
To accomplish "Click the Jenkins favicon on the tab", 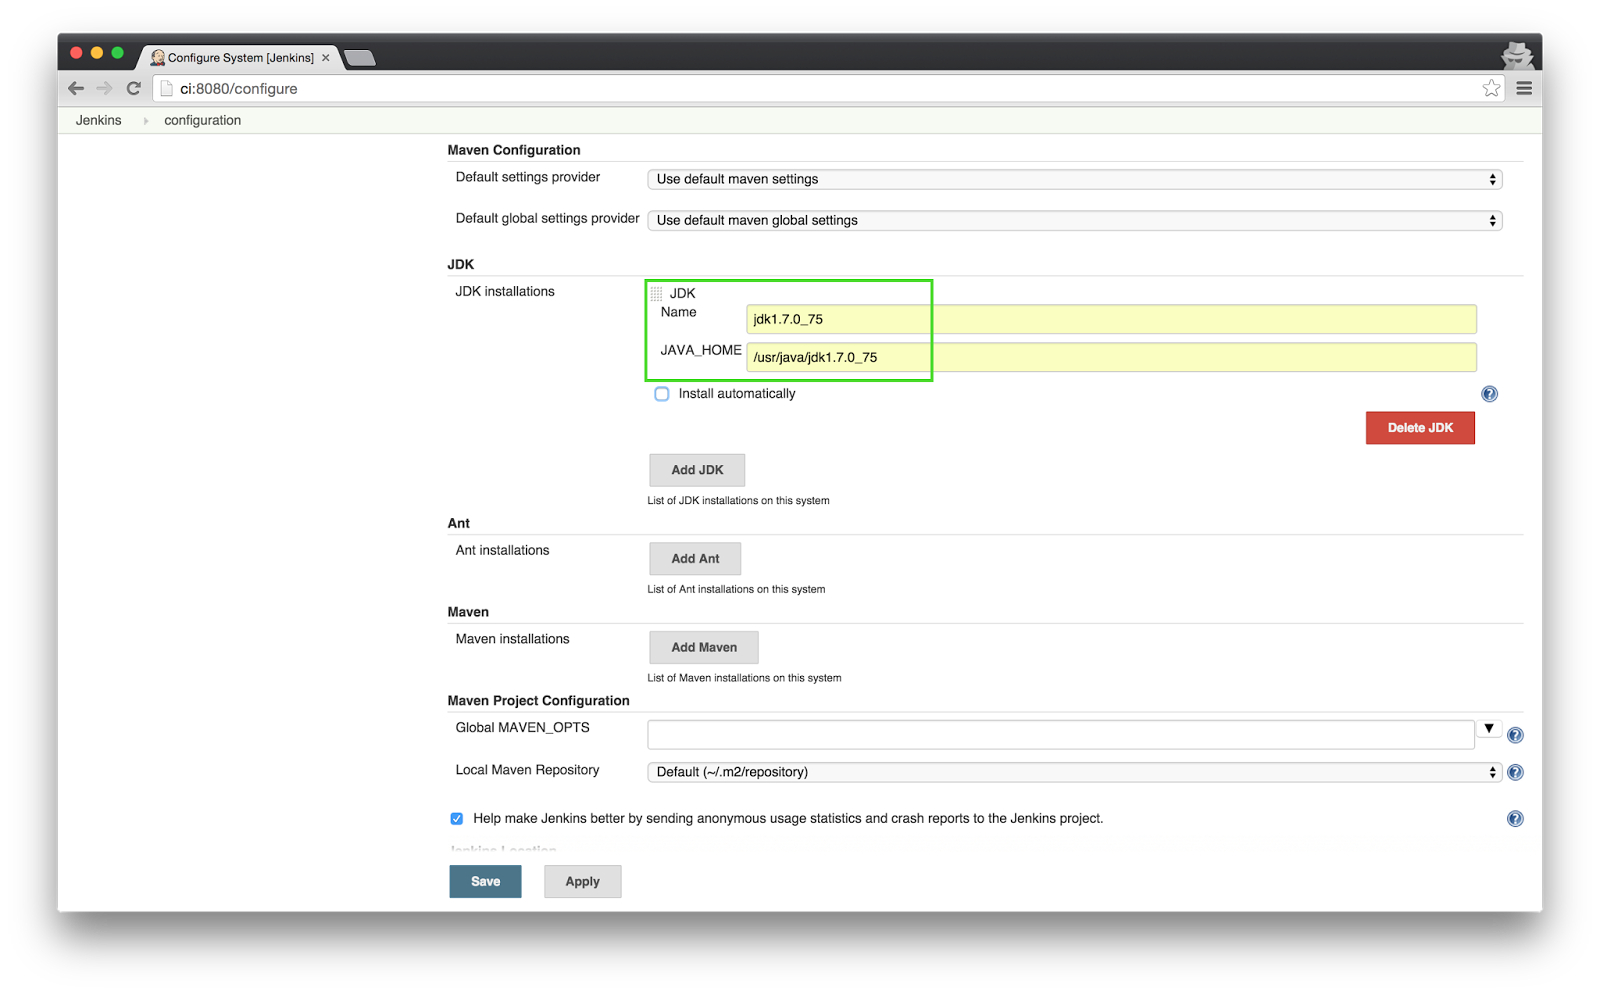I will click(x=157, y=57).
